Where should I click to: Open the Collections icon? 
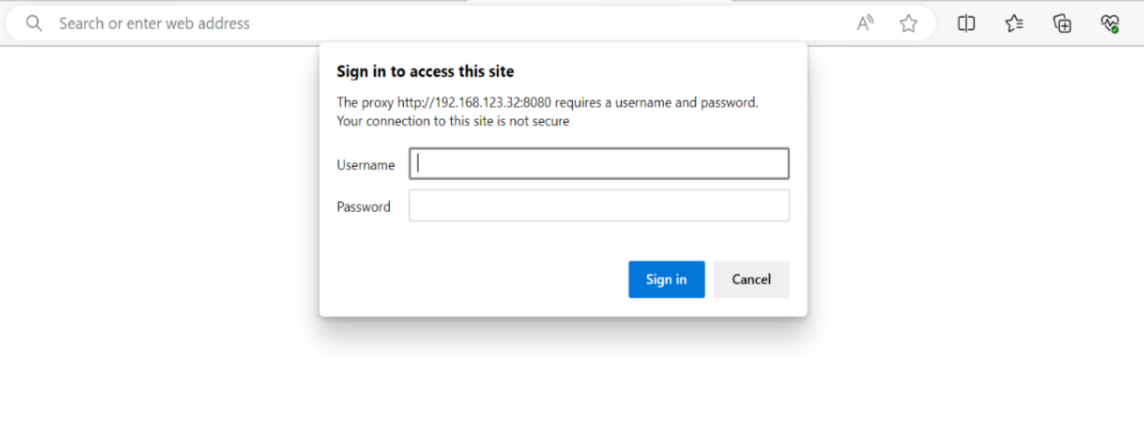[x=1062, y=23]
